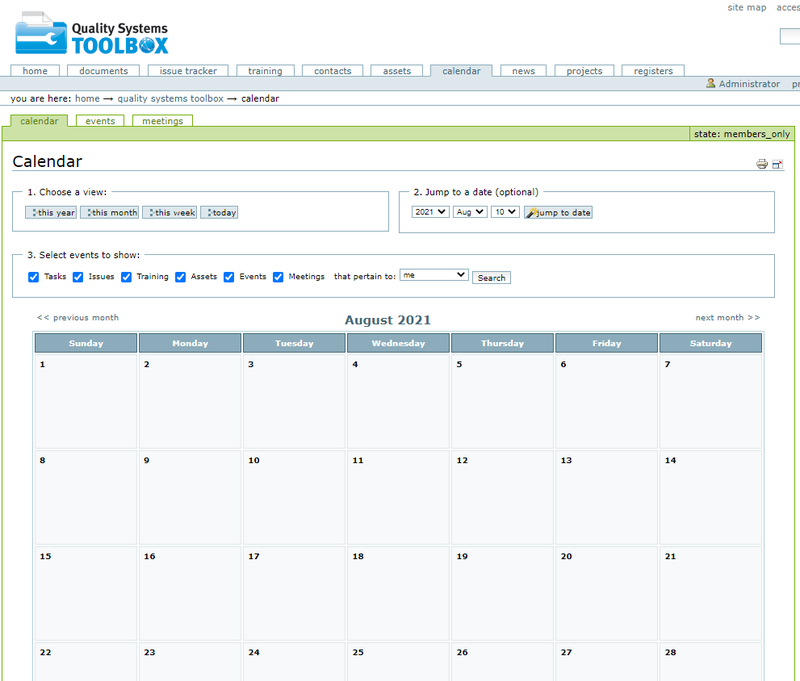Click the full screen toggle icon
The width and height of the screenshot is (800, 681).
pos(777,164)
